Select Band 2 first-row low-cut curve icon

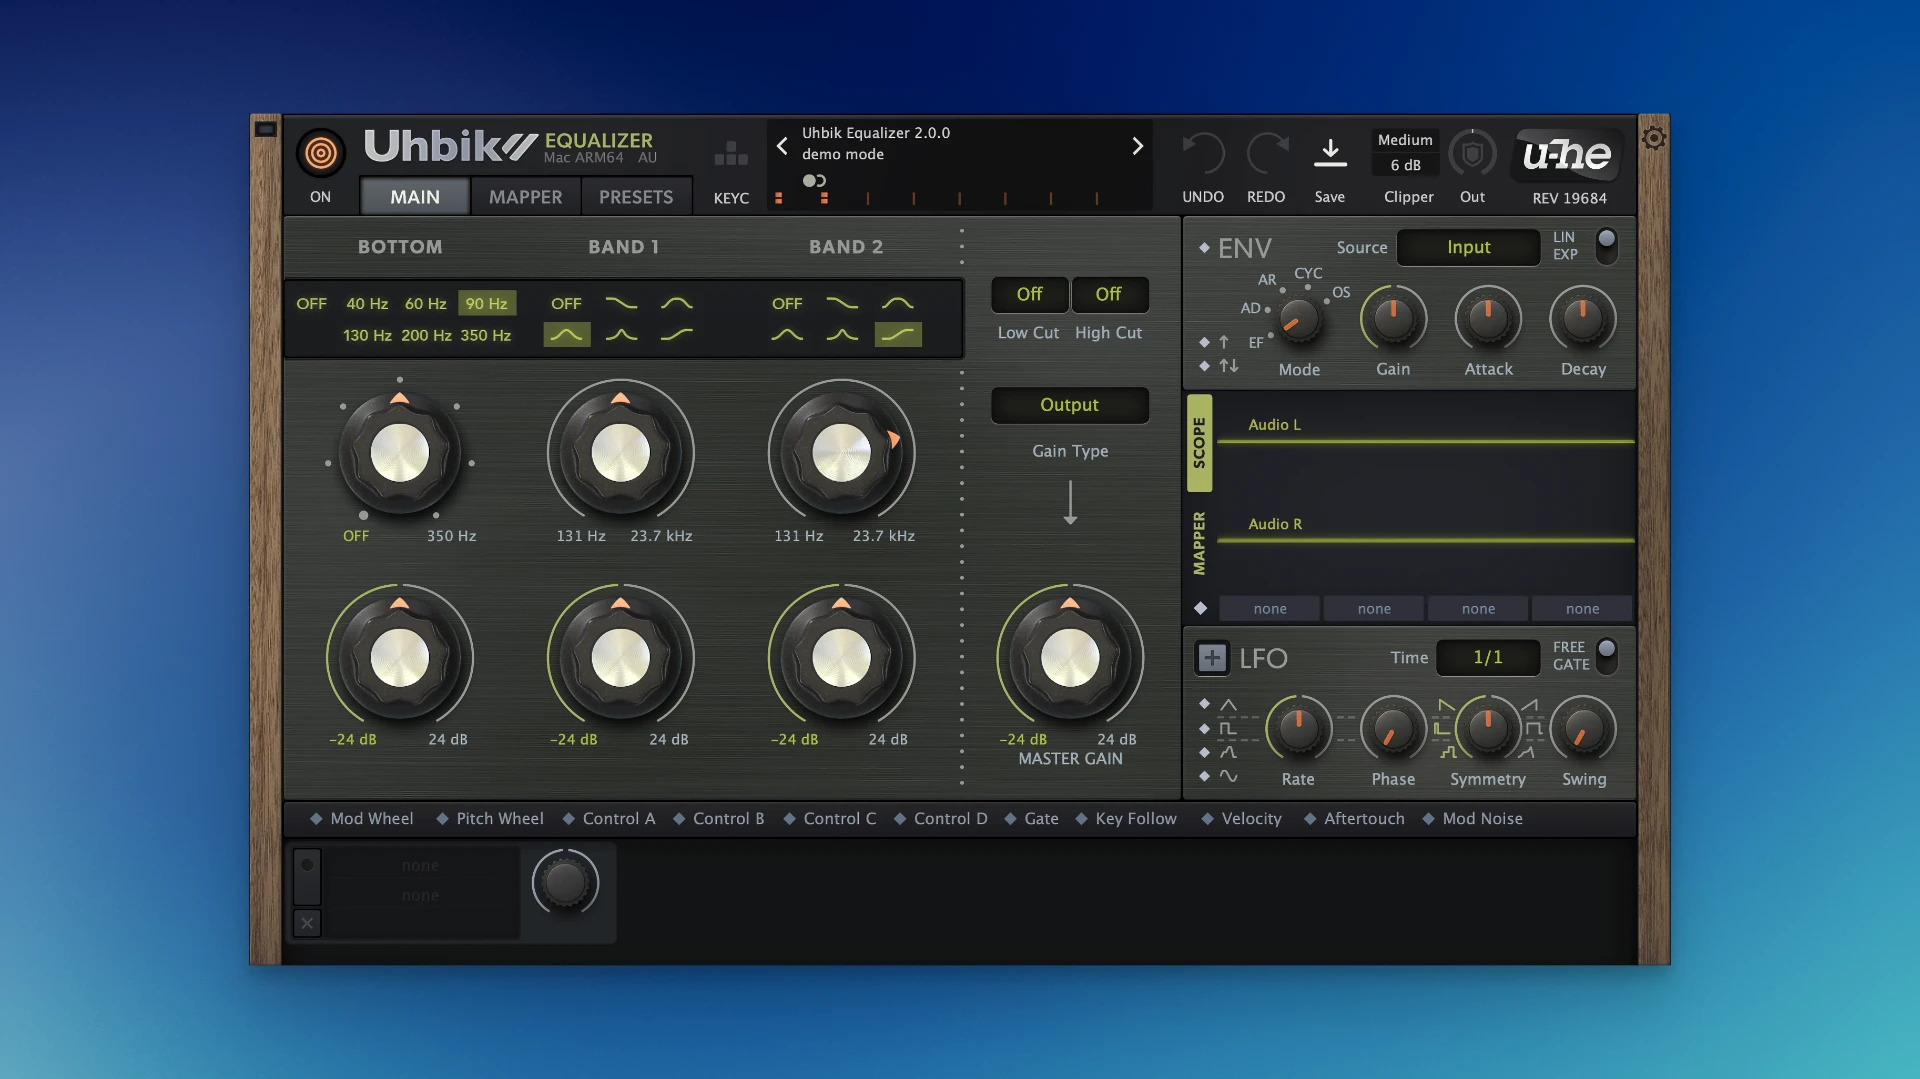point(842,303)
